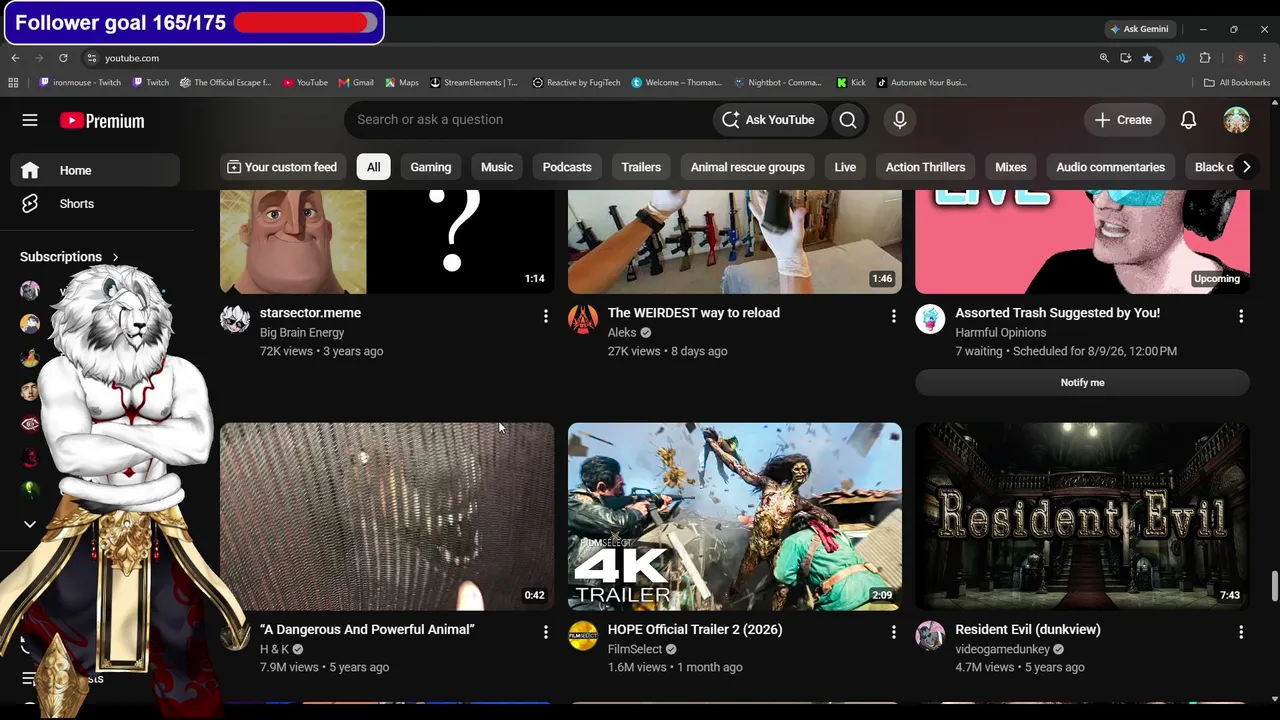This screenshot has height=720, width=1280.
Task: Click the YouTube search input field
Action: [528, 120]
